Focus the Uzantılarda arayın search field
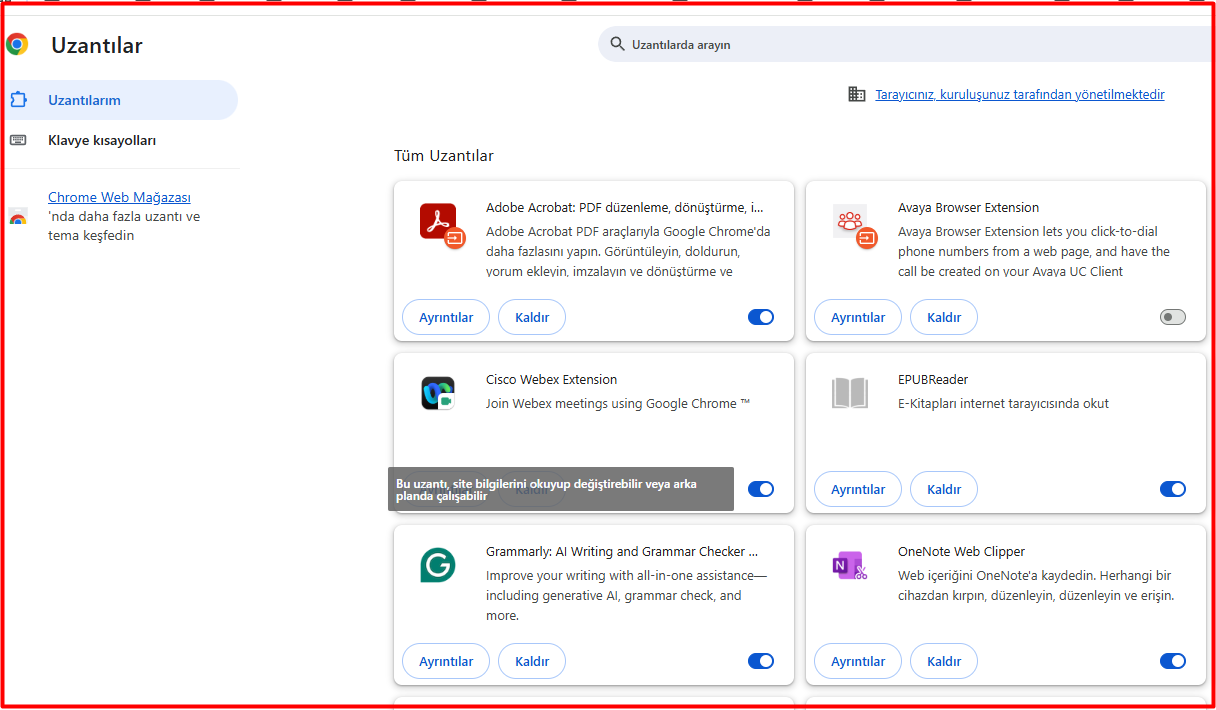The width and height of the screenshot is (1216, 710). point(907,44)
